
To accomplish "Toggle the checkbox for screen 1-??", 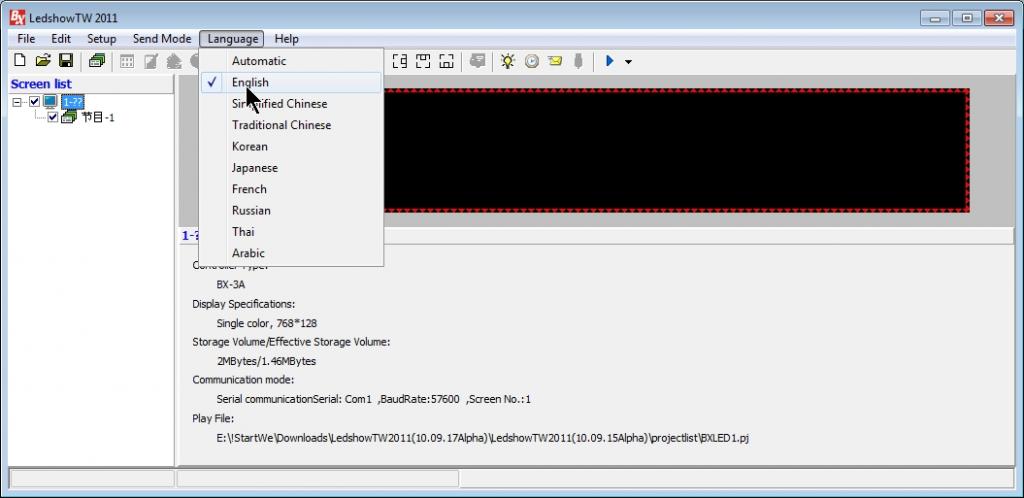I will click(35, 101).
